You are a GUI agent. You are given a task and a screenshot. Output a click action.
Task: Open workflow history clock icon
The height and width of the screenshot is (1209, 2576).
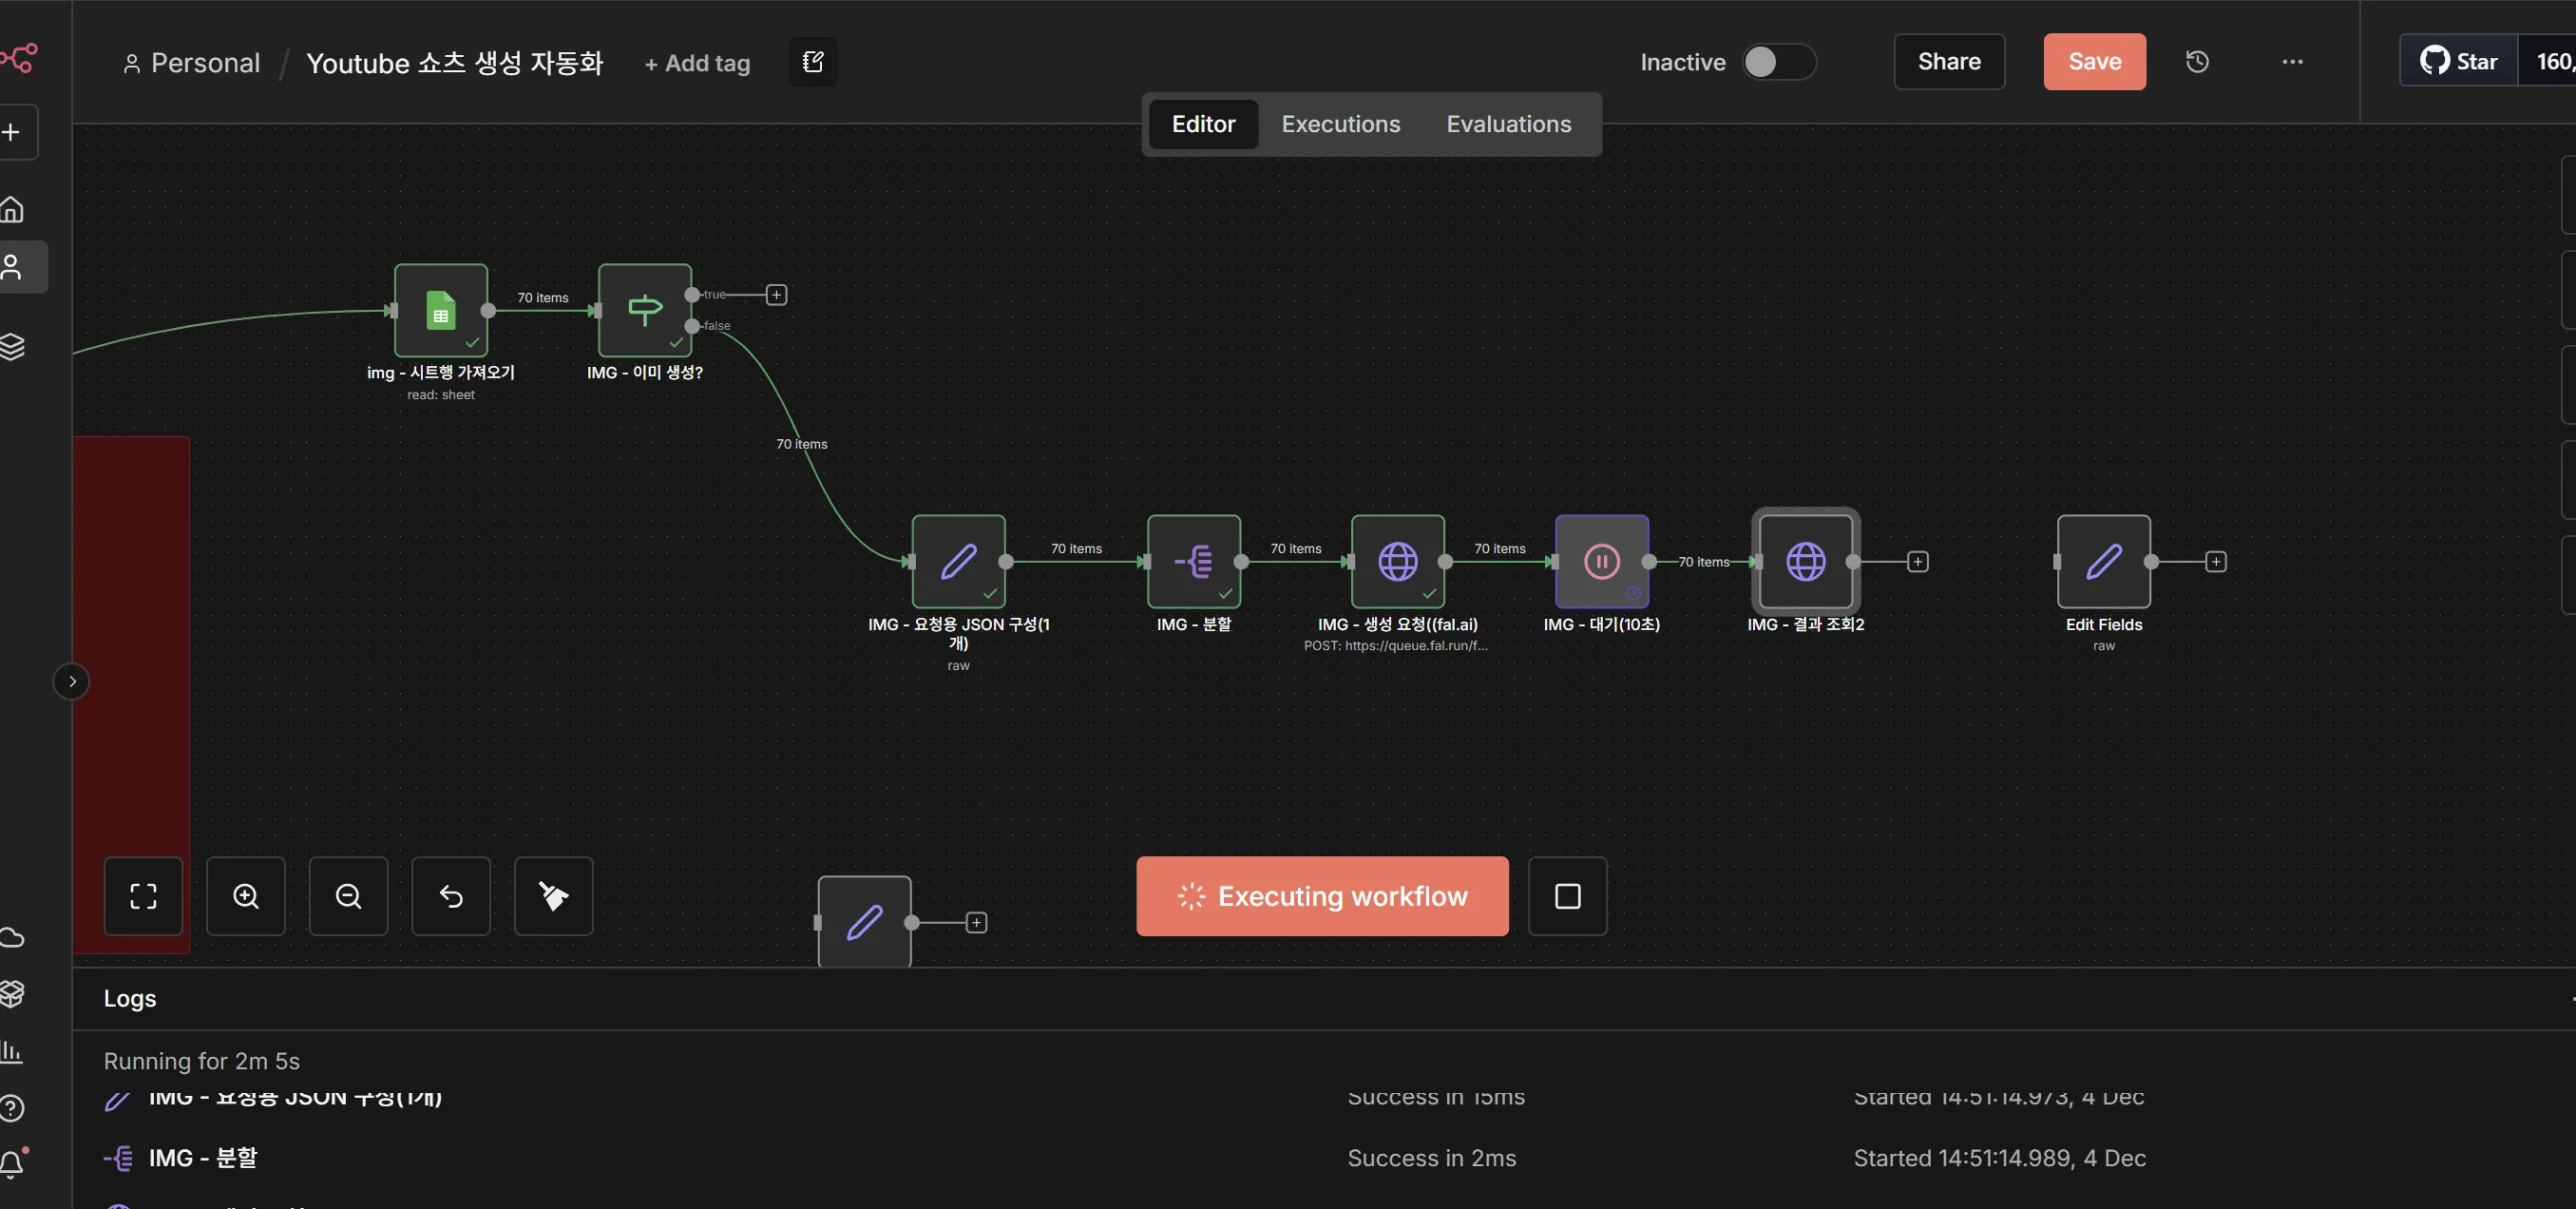[x=2197, y=62]
